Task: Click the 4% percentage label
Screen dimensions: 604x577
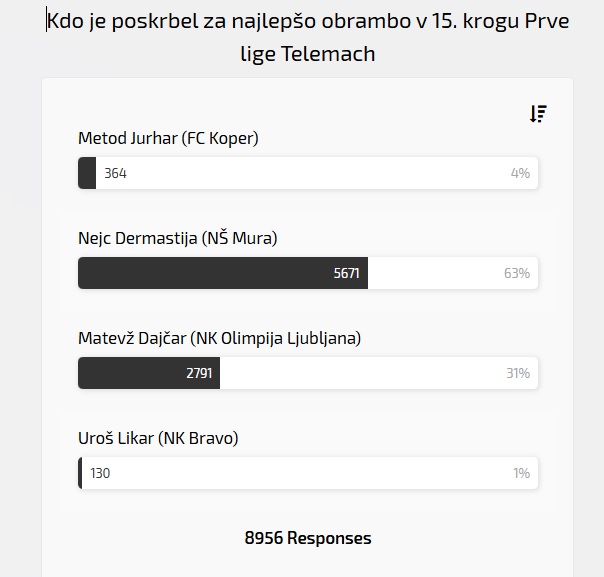Action: (520, 173)
